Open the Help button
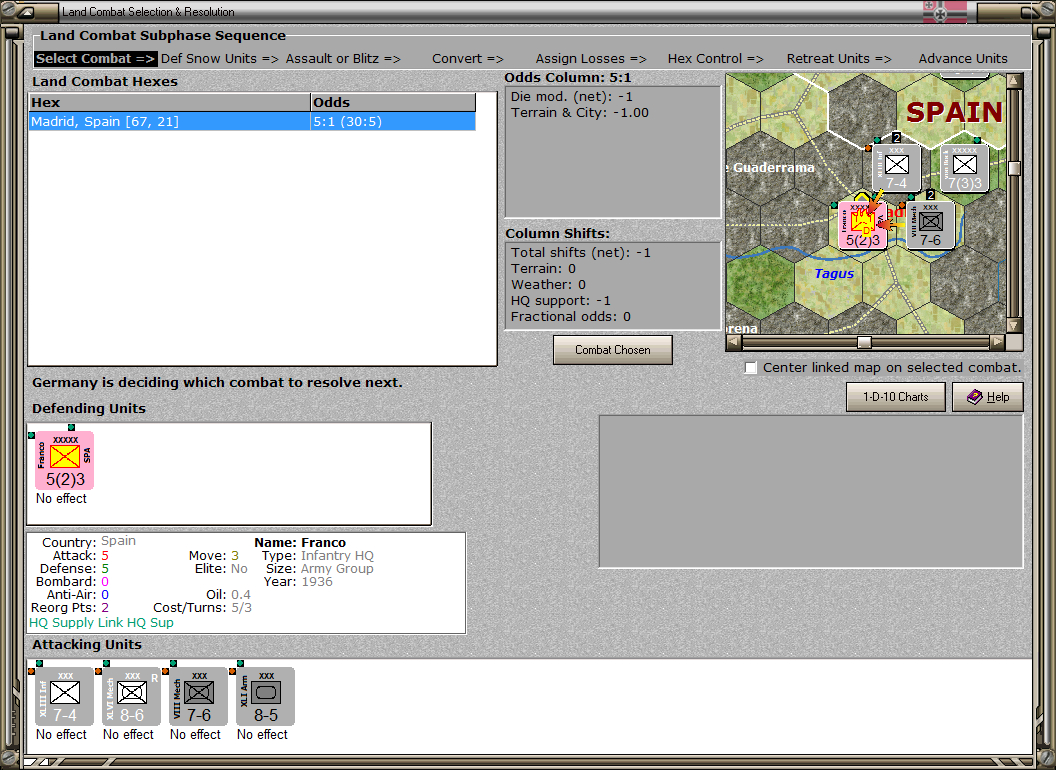The width and height of the screenshot is (1056, 770). point(987,397)
